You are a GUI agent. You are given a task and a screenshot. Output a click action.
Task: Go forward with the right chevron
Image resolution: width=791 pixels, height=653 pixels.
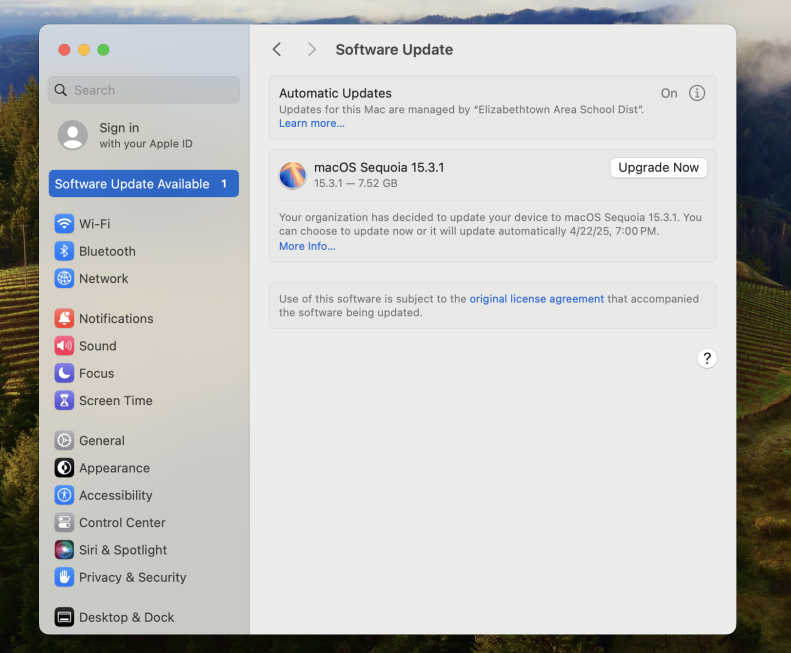click(x=312, y=49)
